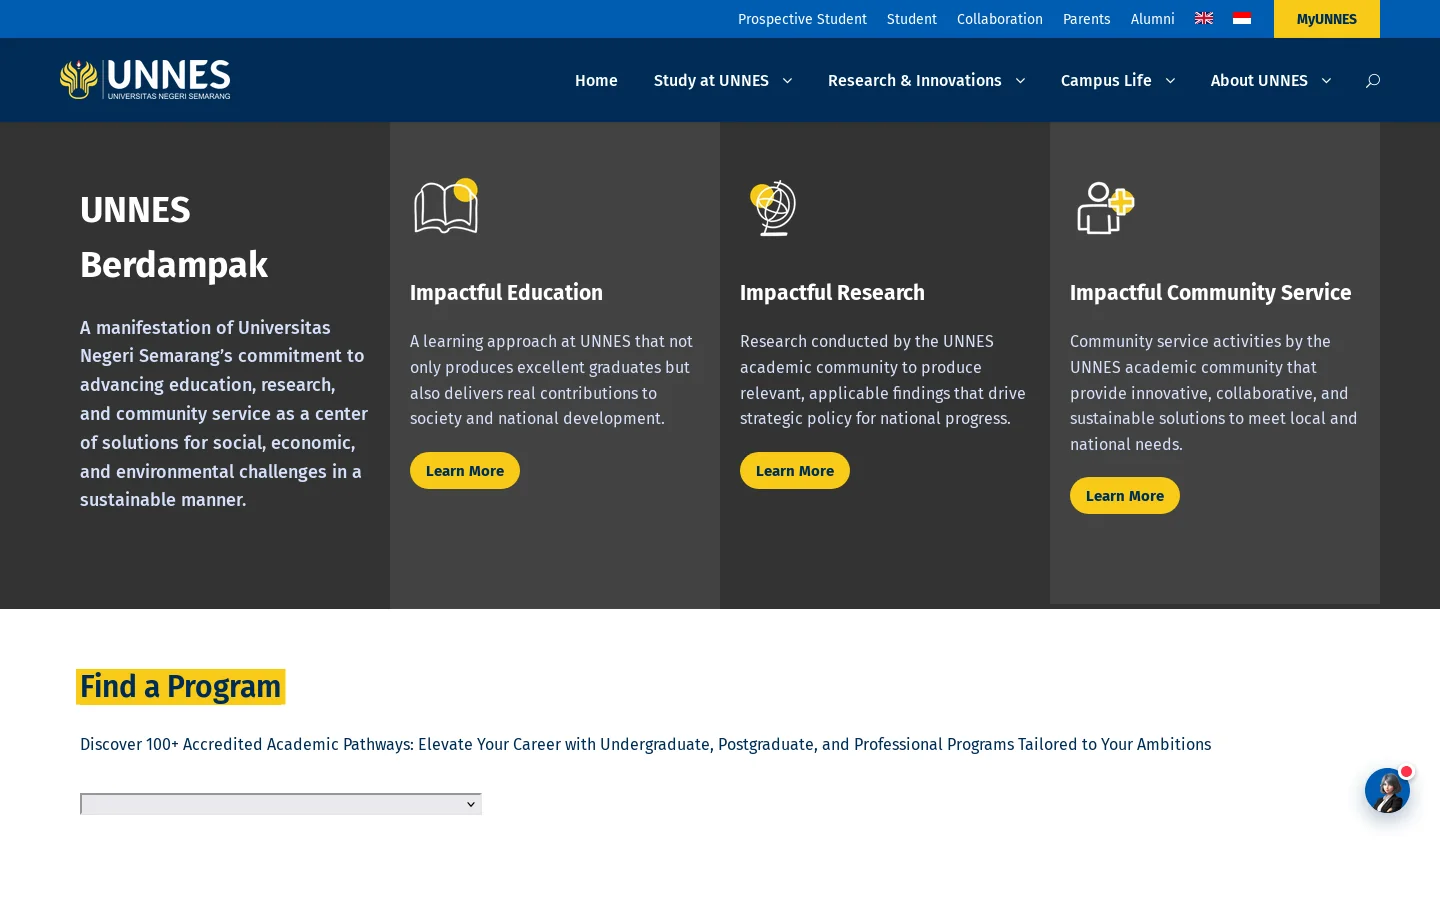Open the Campus Life menu
Viewport: 1440px width, 900px height.
[x=1106, y=81]
